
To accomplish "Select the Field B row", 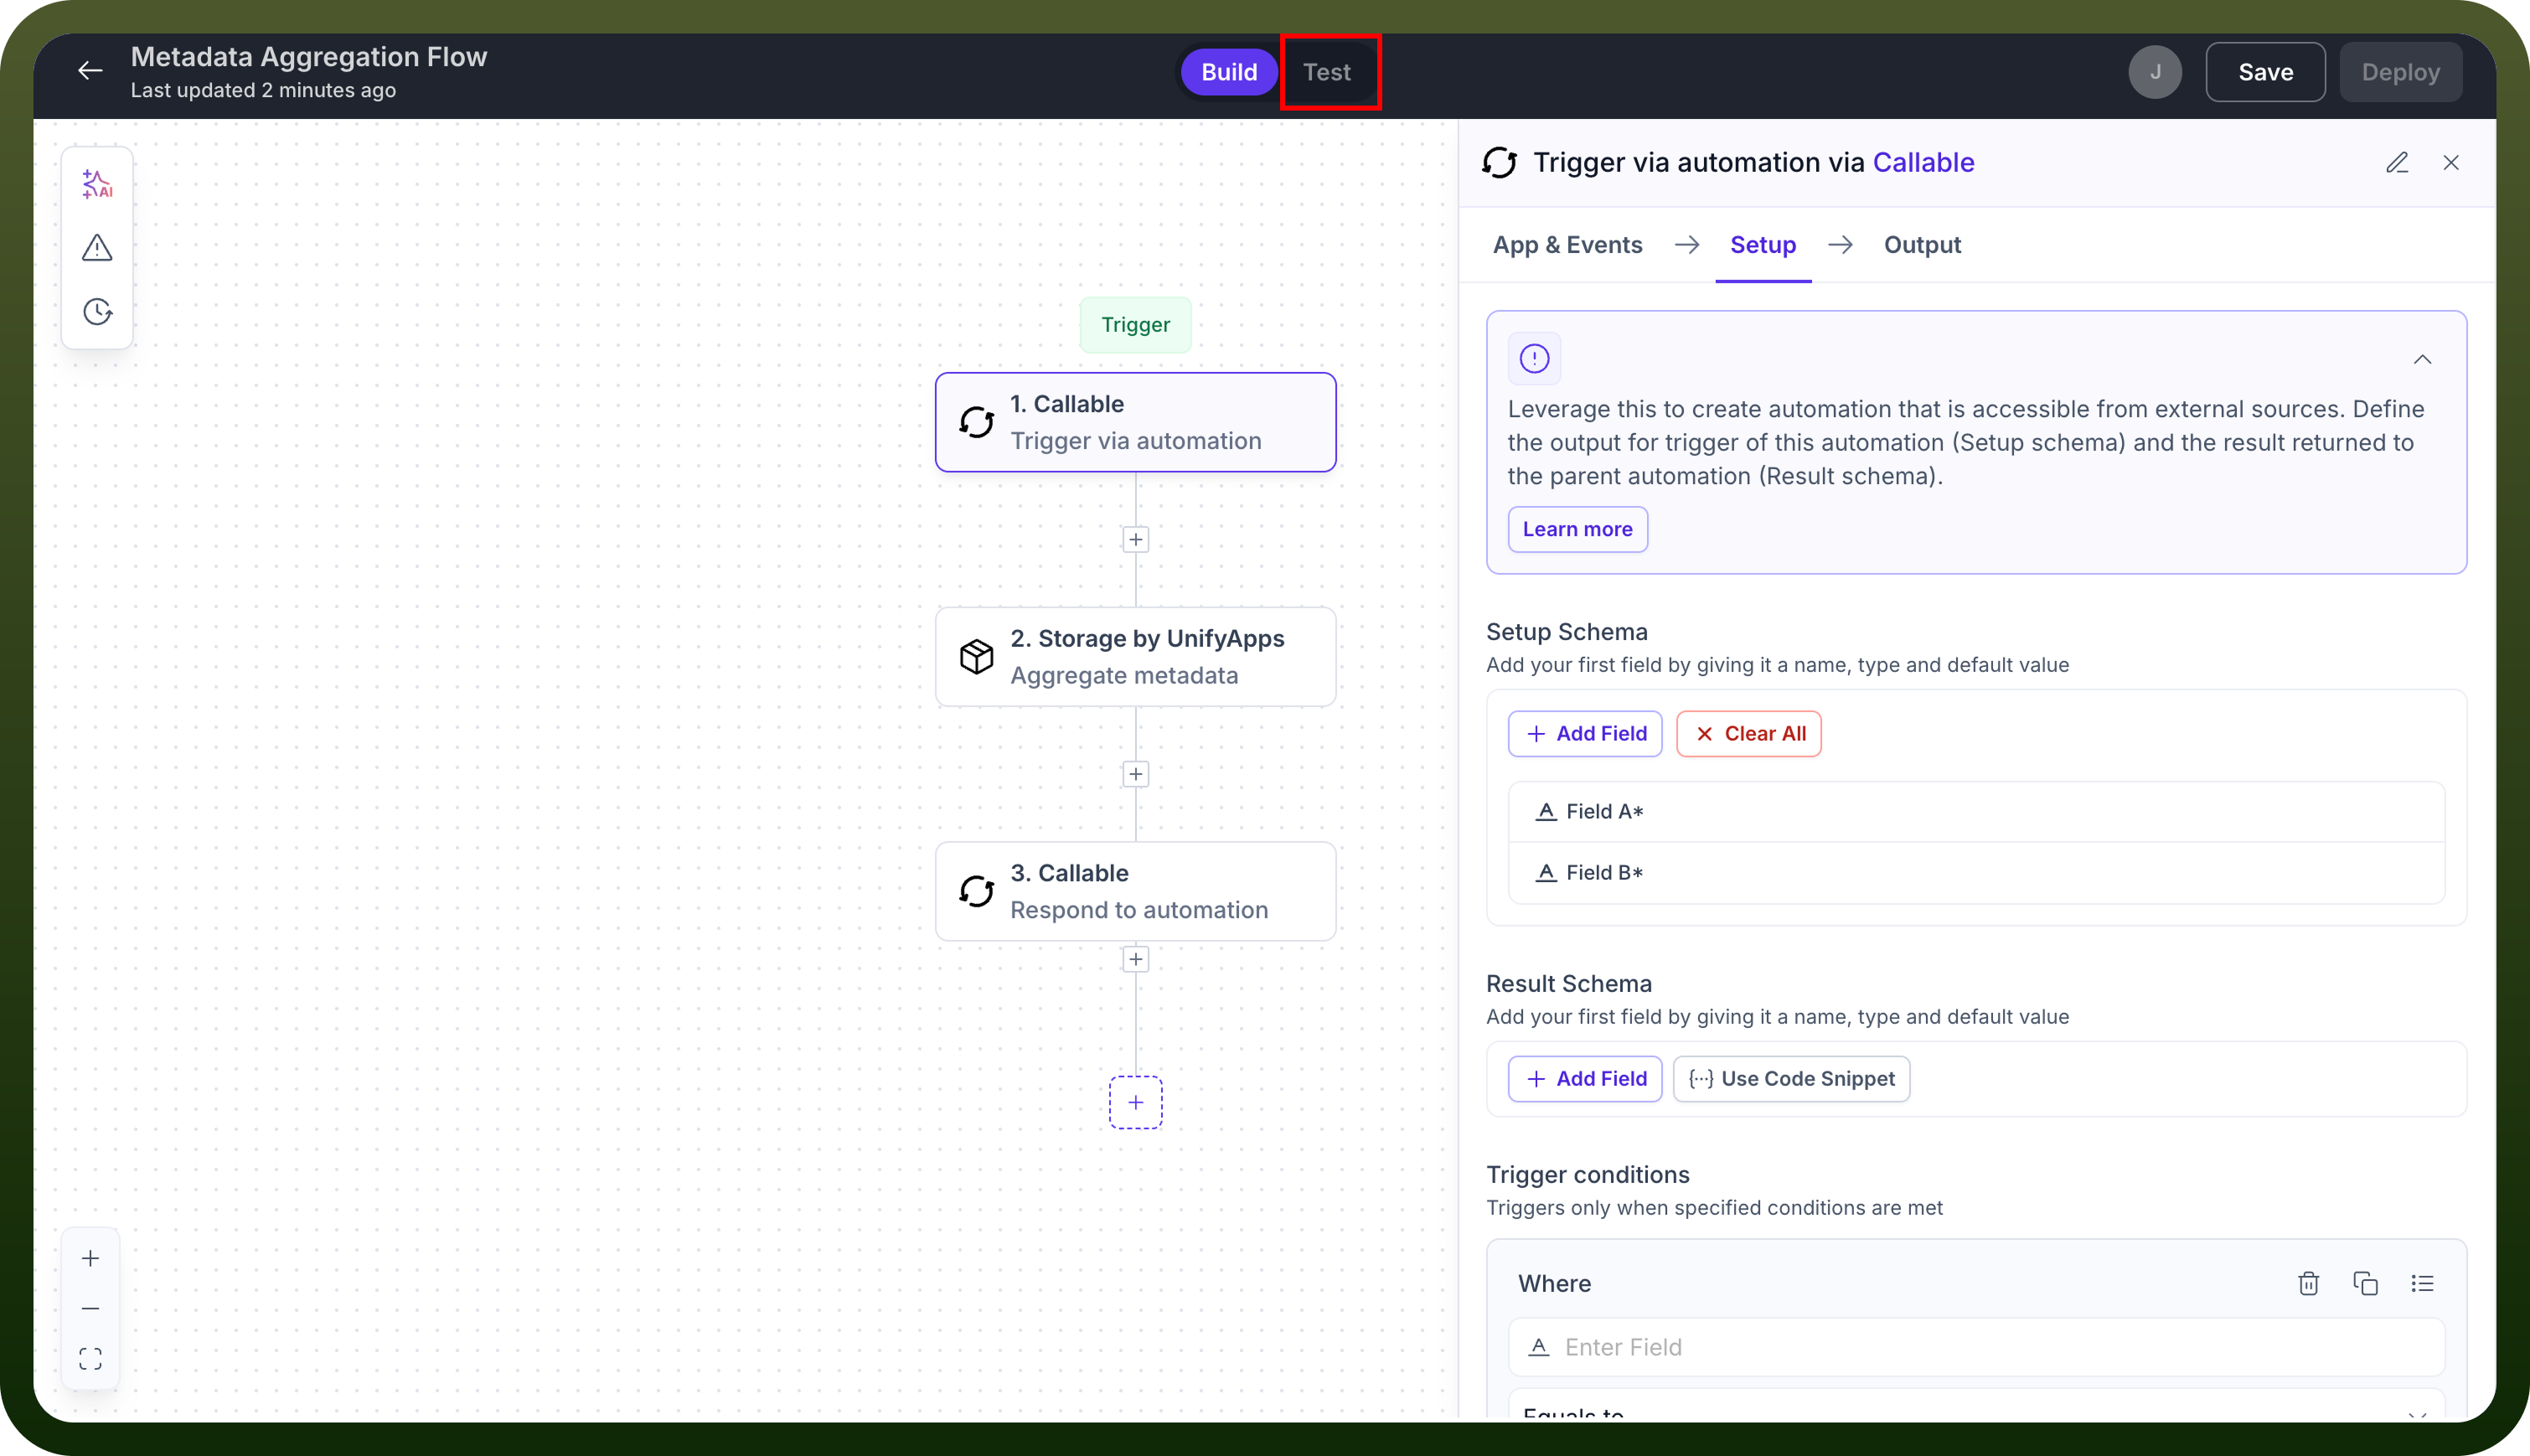I will [1976, 873].
